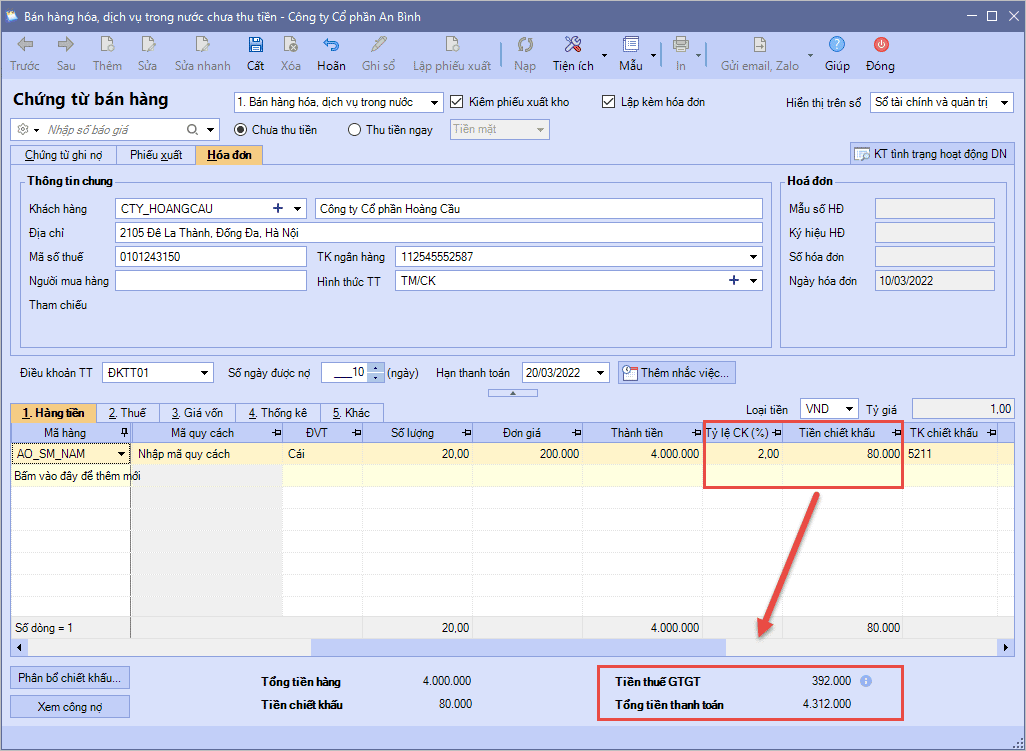Open the Tiện ích dropdown arrow
1026x751 pixels.
coord(604,55)
